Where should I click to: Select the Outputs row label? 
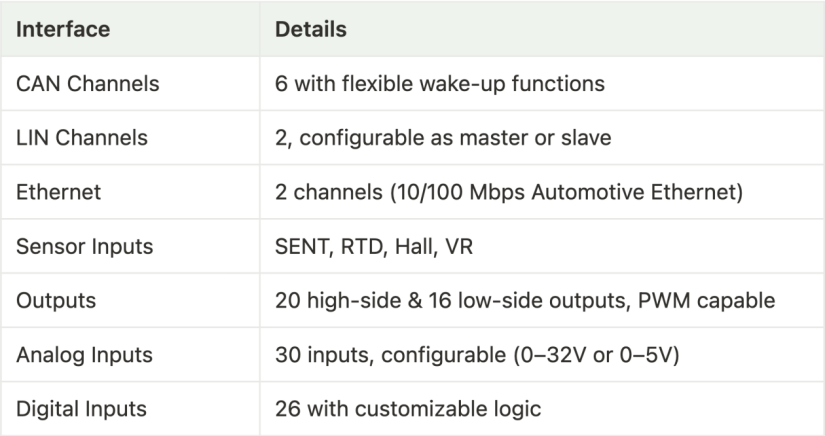tap(52, 300)
